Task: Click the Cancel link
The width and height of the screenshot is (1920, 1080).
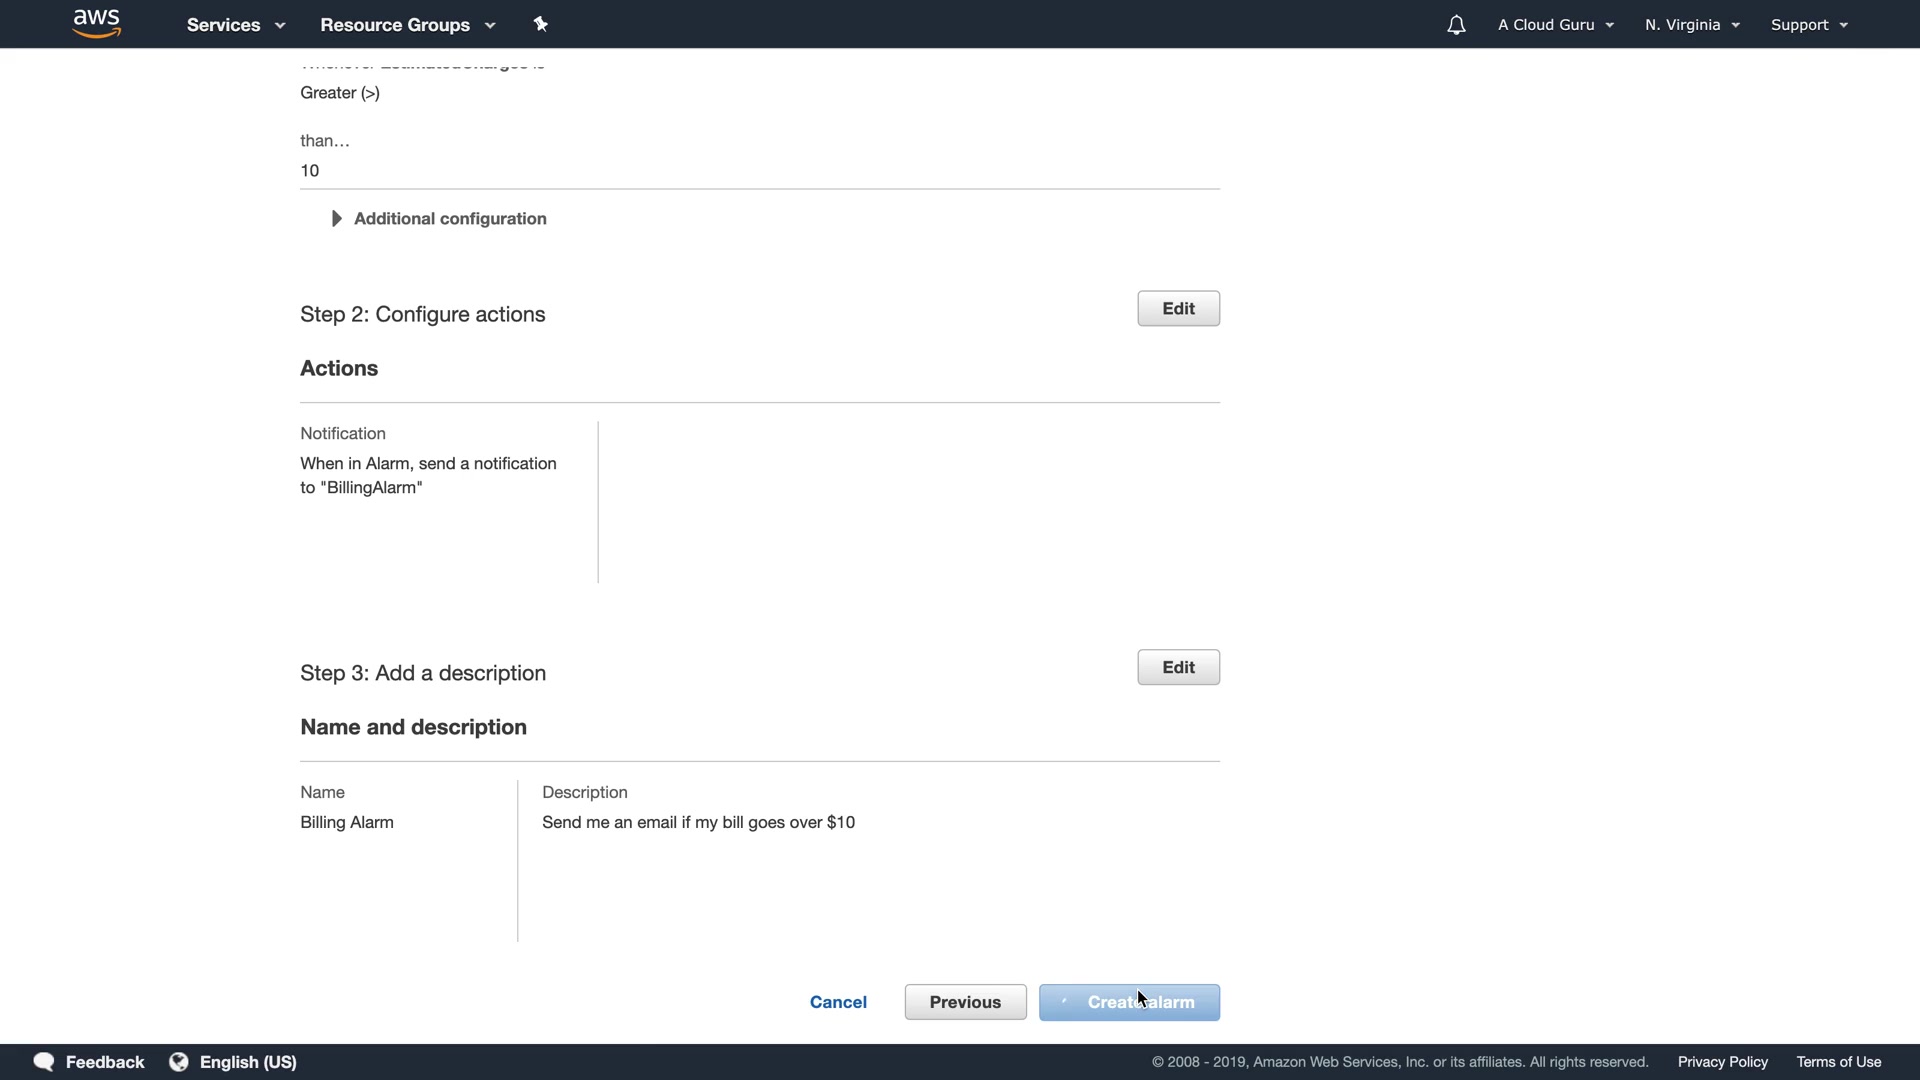Action: tap(838, 1003)
